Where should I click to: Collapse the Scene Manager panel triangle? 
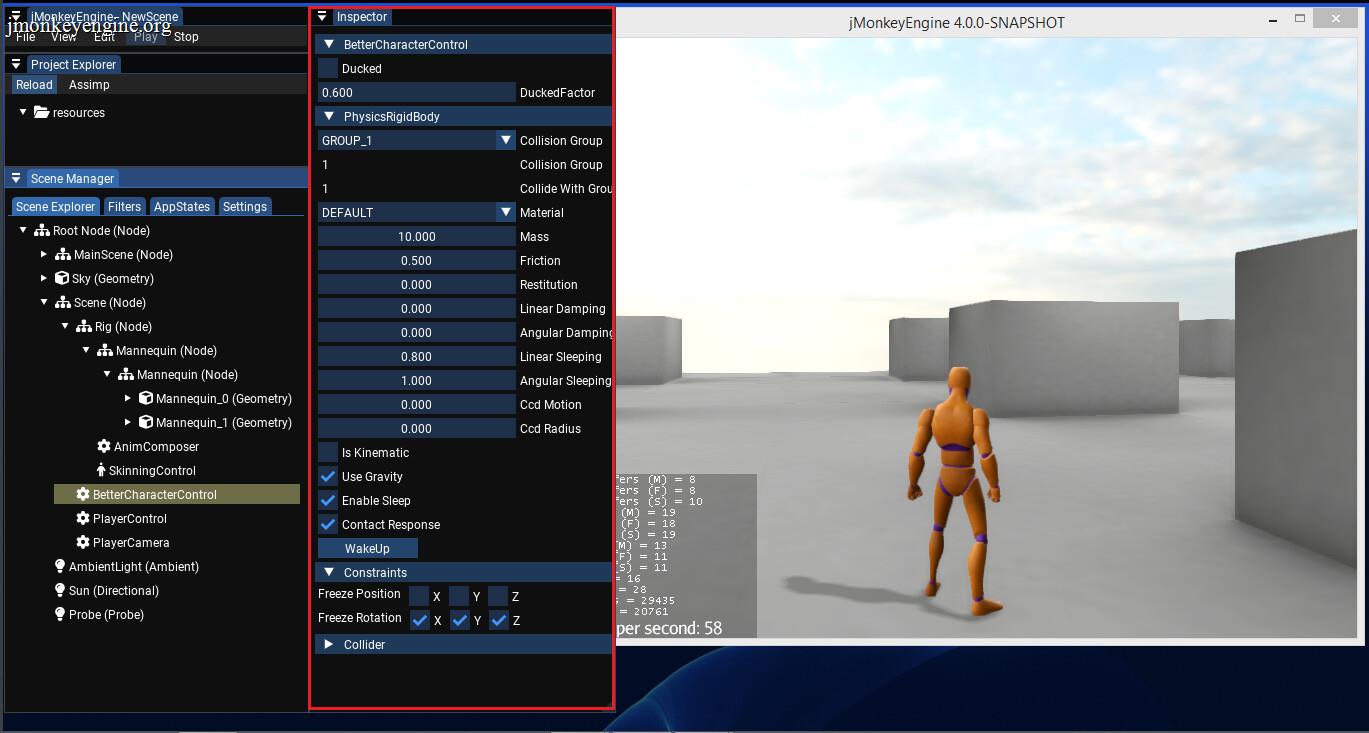coord(16,178)
